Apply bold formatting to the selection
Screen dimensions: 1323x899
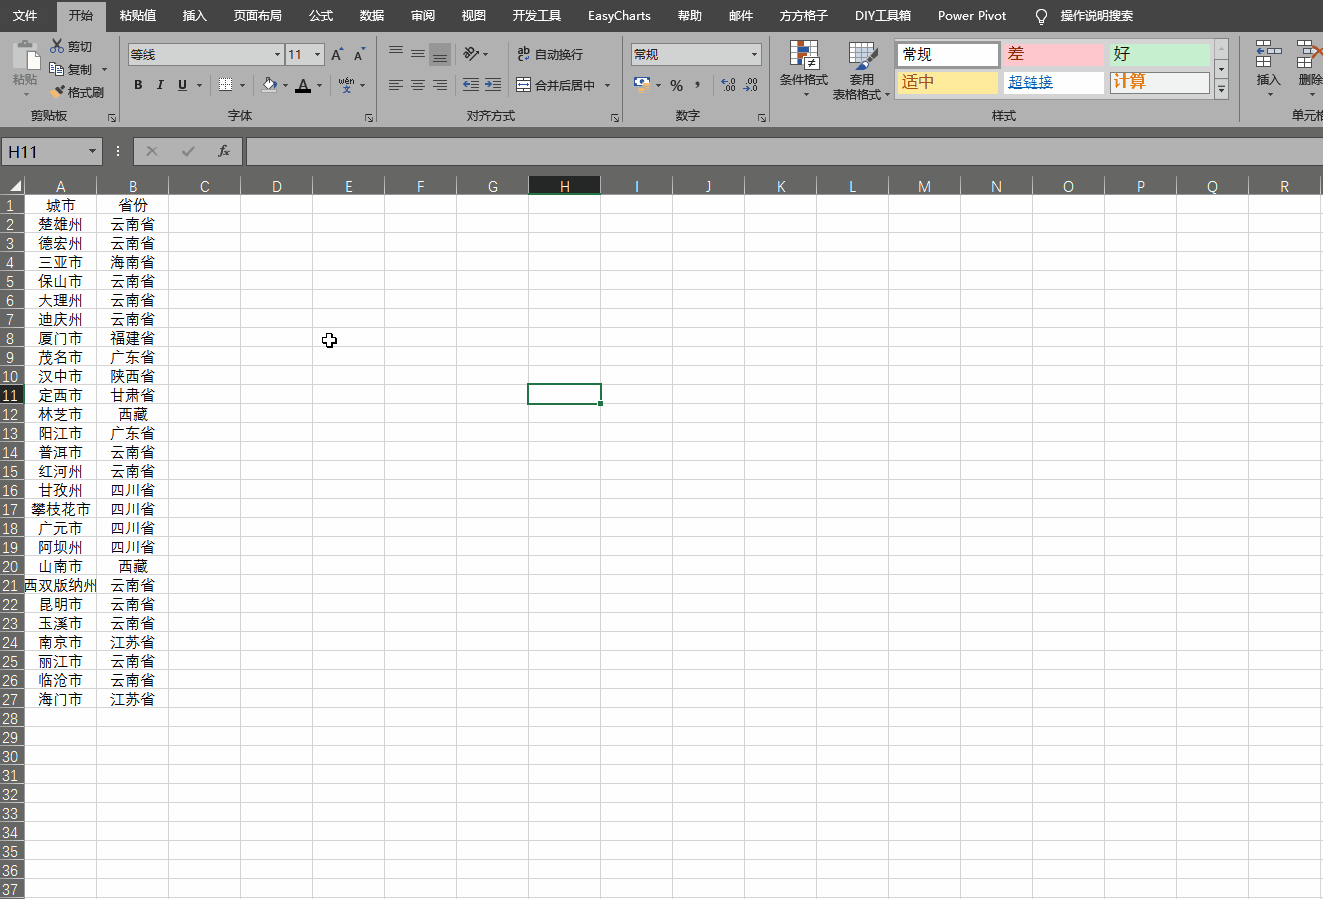tap(138, 85)
